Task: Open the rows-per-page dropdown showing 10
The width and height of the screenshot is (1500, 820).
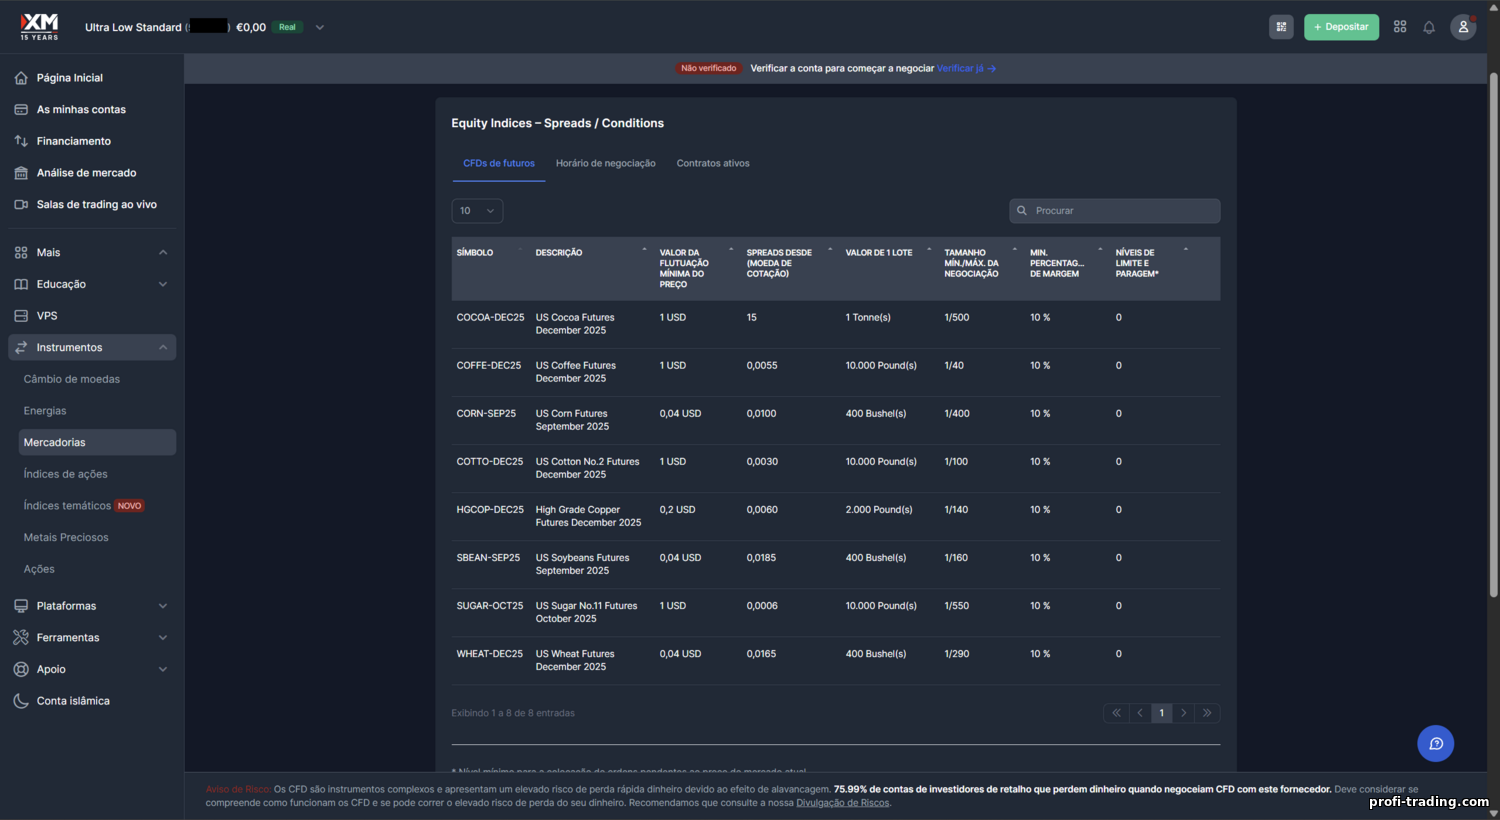Action: click(477, 211)
